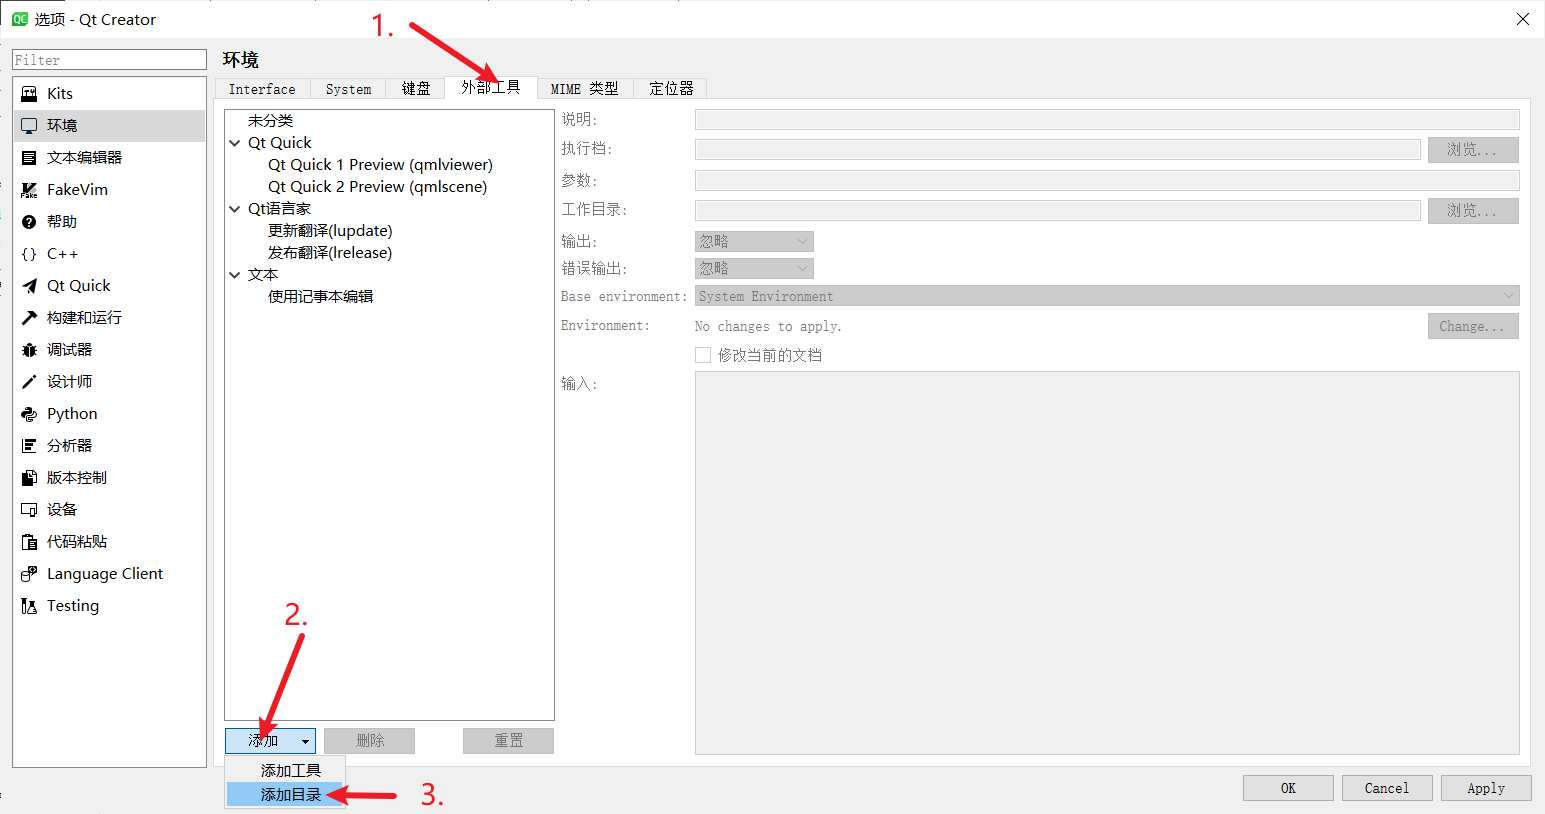Collapse the Qt语言家 tree category

235,209
